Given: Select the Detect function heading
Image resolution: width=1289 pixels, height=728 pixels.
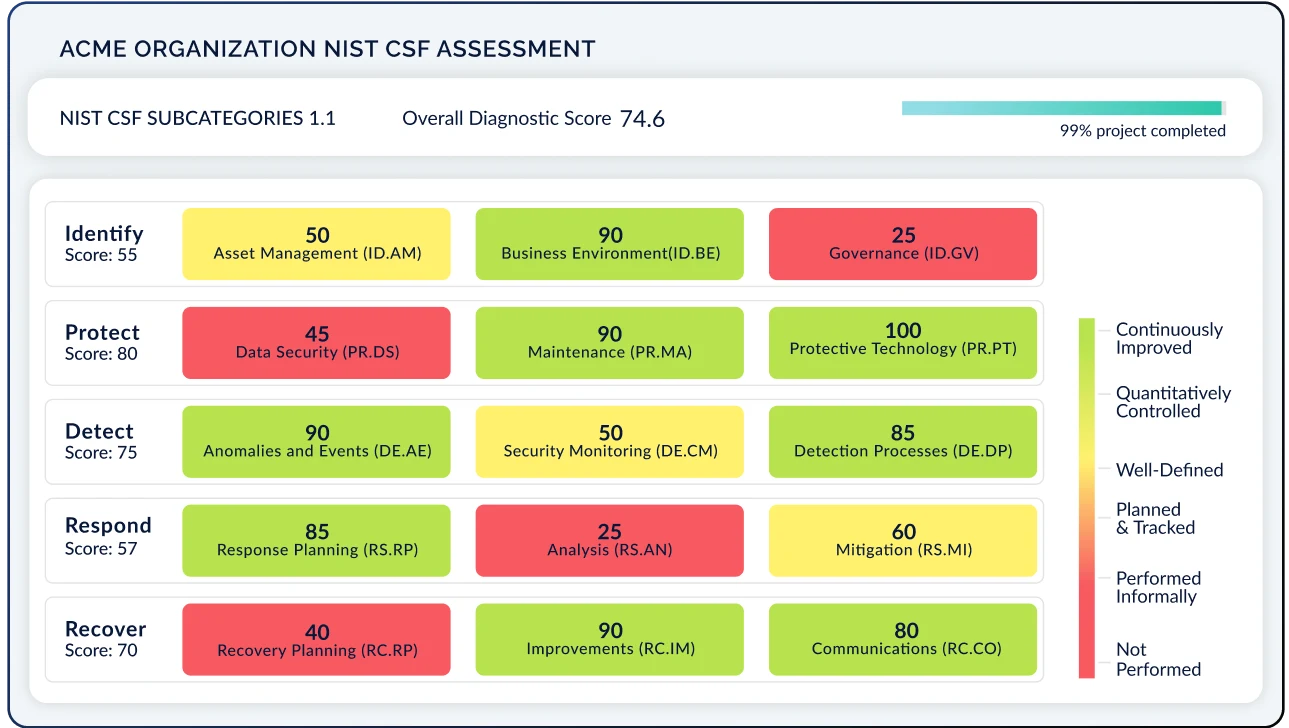Looking at the screenshot, I should (99, 431).
